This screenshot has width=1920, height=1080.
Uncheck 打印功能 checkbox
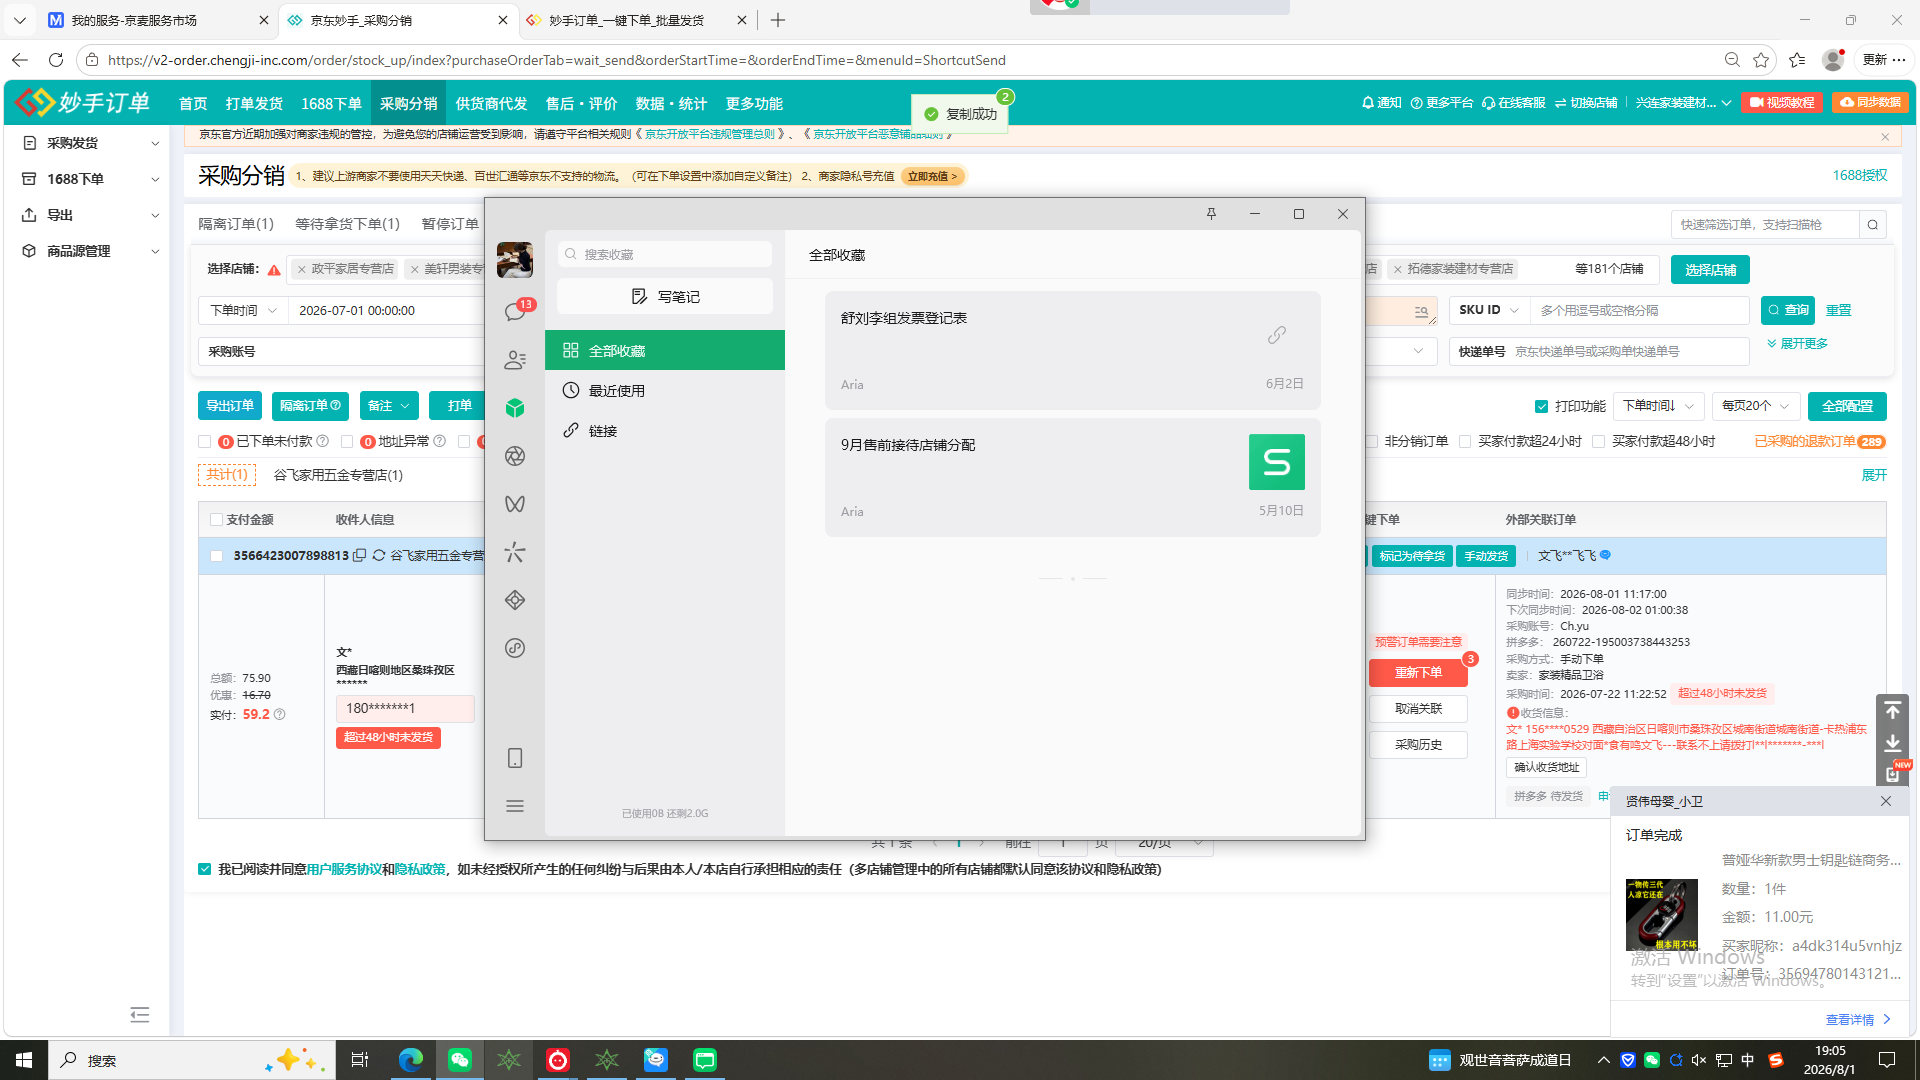point(1541,406)
